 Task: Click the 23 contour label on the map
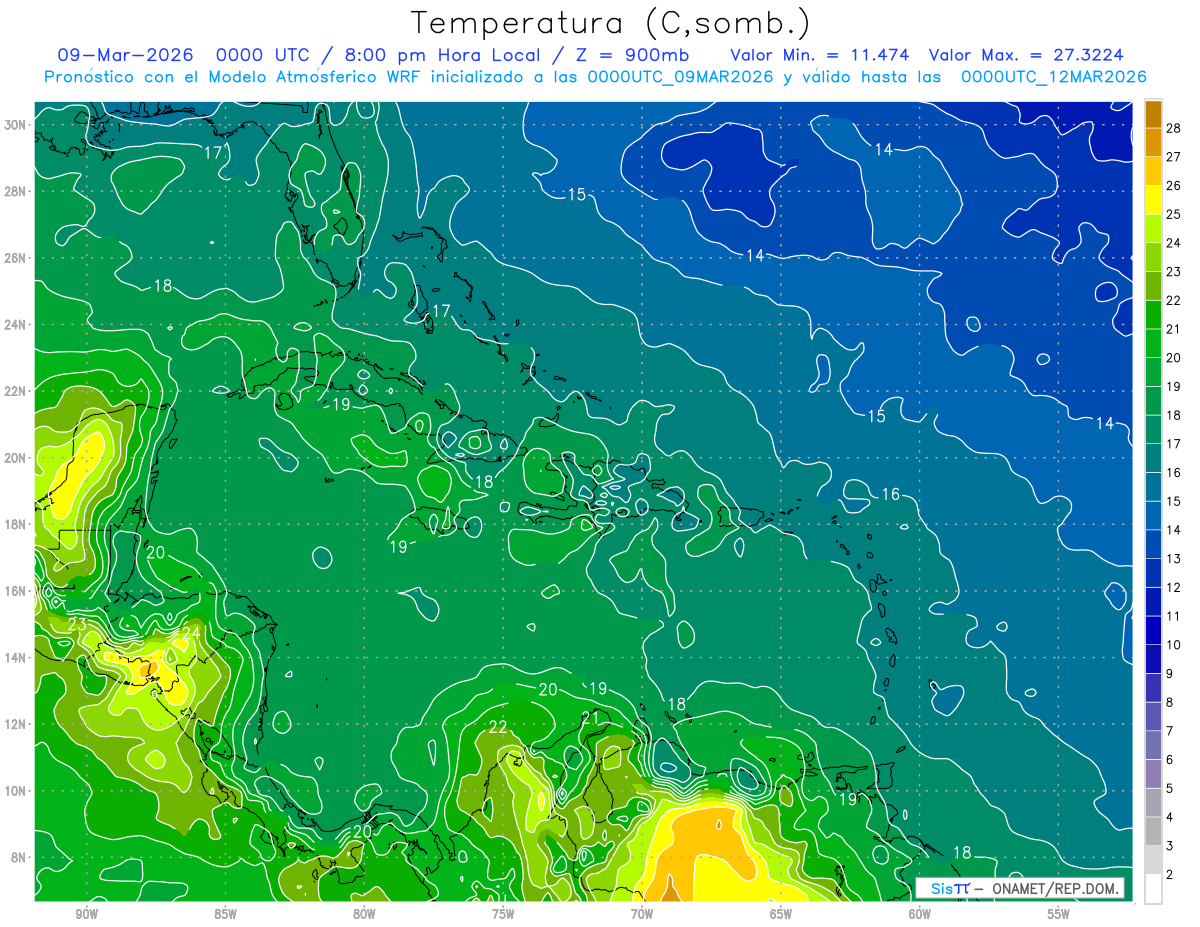click(x=77, y=625)
